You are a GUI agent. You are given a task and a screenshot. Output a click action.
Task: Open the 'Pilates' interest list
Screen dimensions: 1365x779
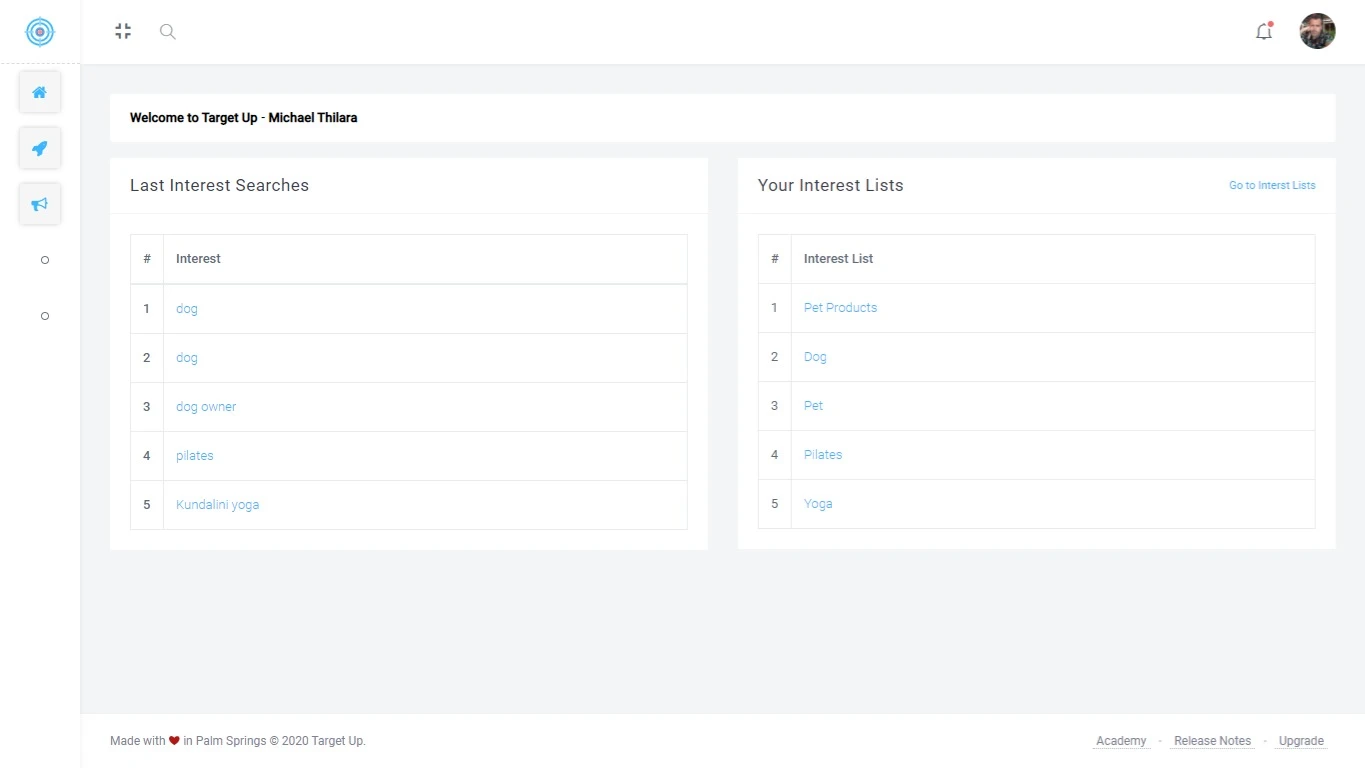pos(822,454)
